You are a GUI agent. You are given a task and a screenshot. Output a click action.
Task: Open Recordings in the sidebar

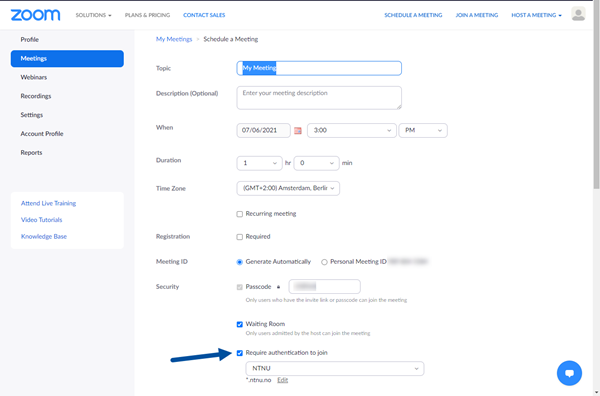pos(36,96)
